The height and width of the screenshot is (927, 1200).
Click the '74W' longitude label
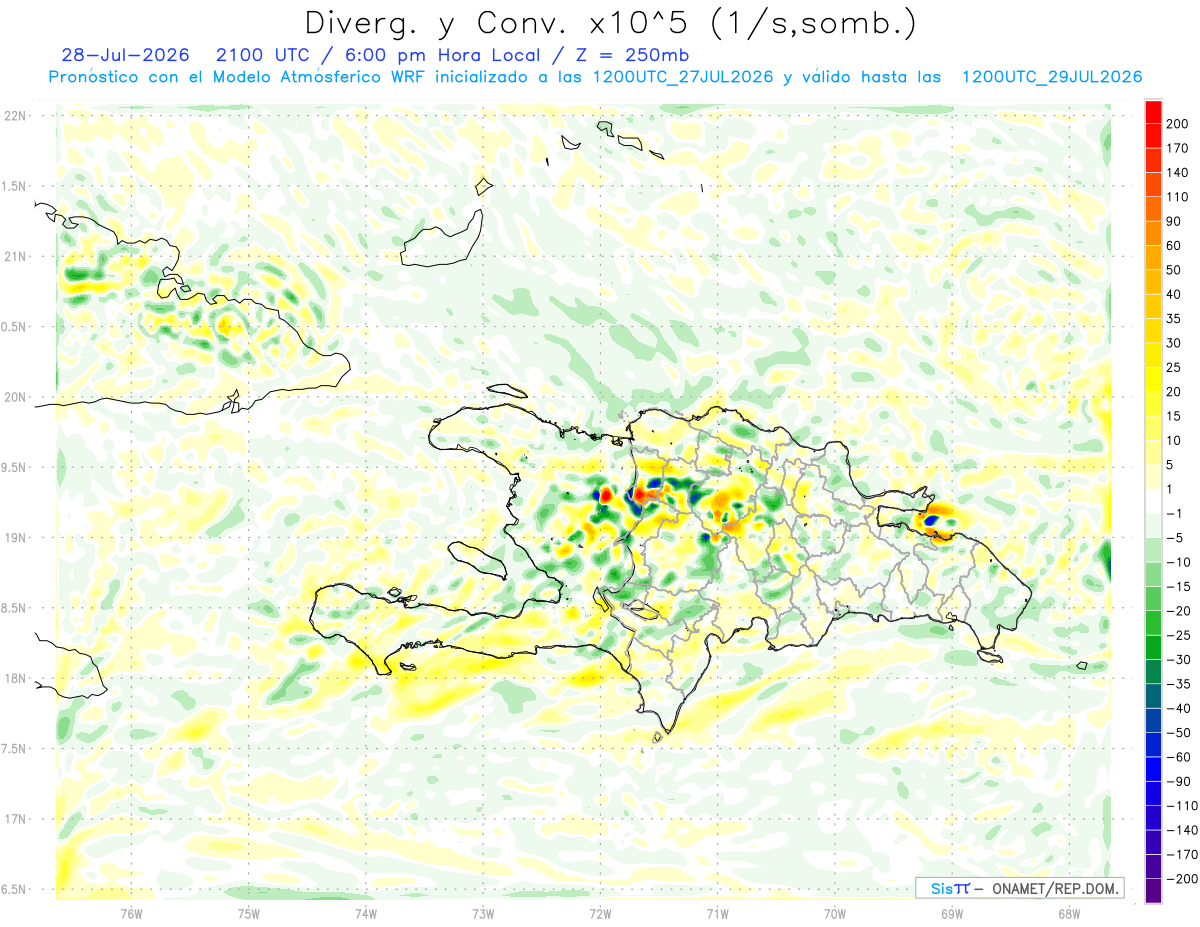click(x=366, y=913)
